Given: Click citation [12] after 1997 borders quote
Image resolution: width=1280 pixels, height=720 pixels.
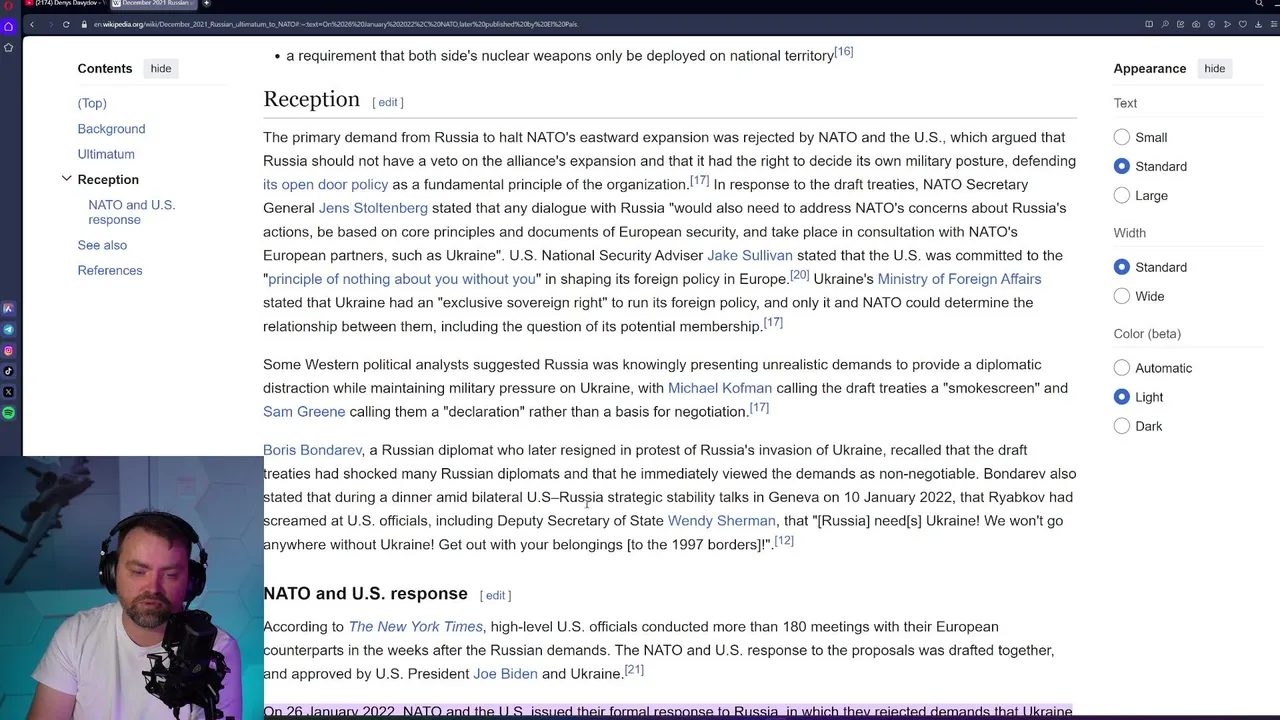Looking at the screenshot, I should pyautogui.click(x=784, y=541).
